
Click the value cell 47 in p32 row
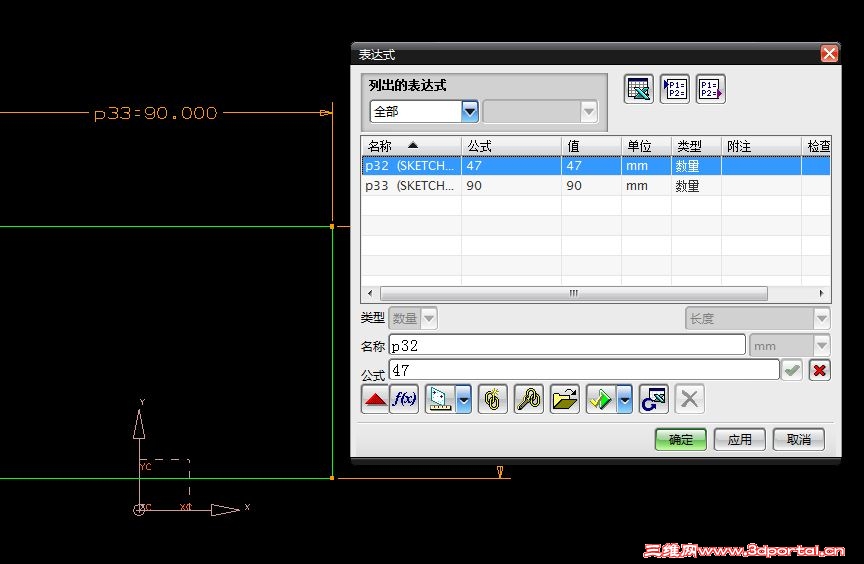coord(591,166)
